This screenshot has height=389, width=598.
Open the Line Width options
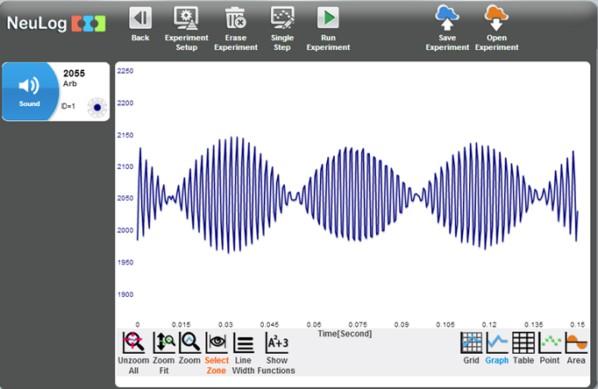(x=243, y=342)
